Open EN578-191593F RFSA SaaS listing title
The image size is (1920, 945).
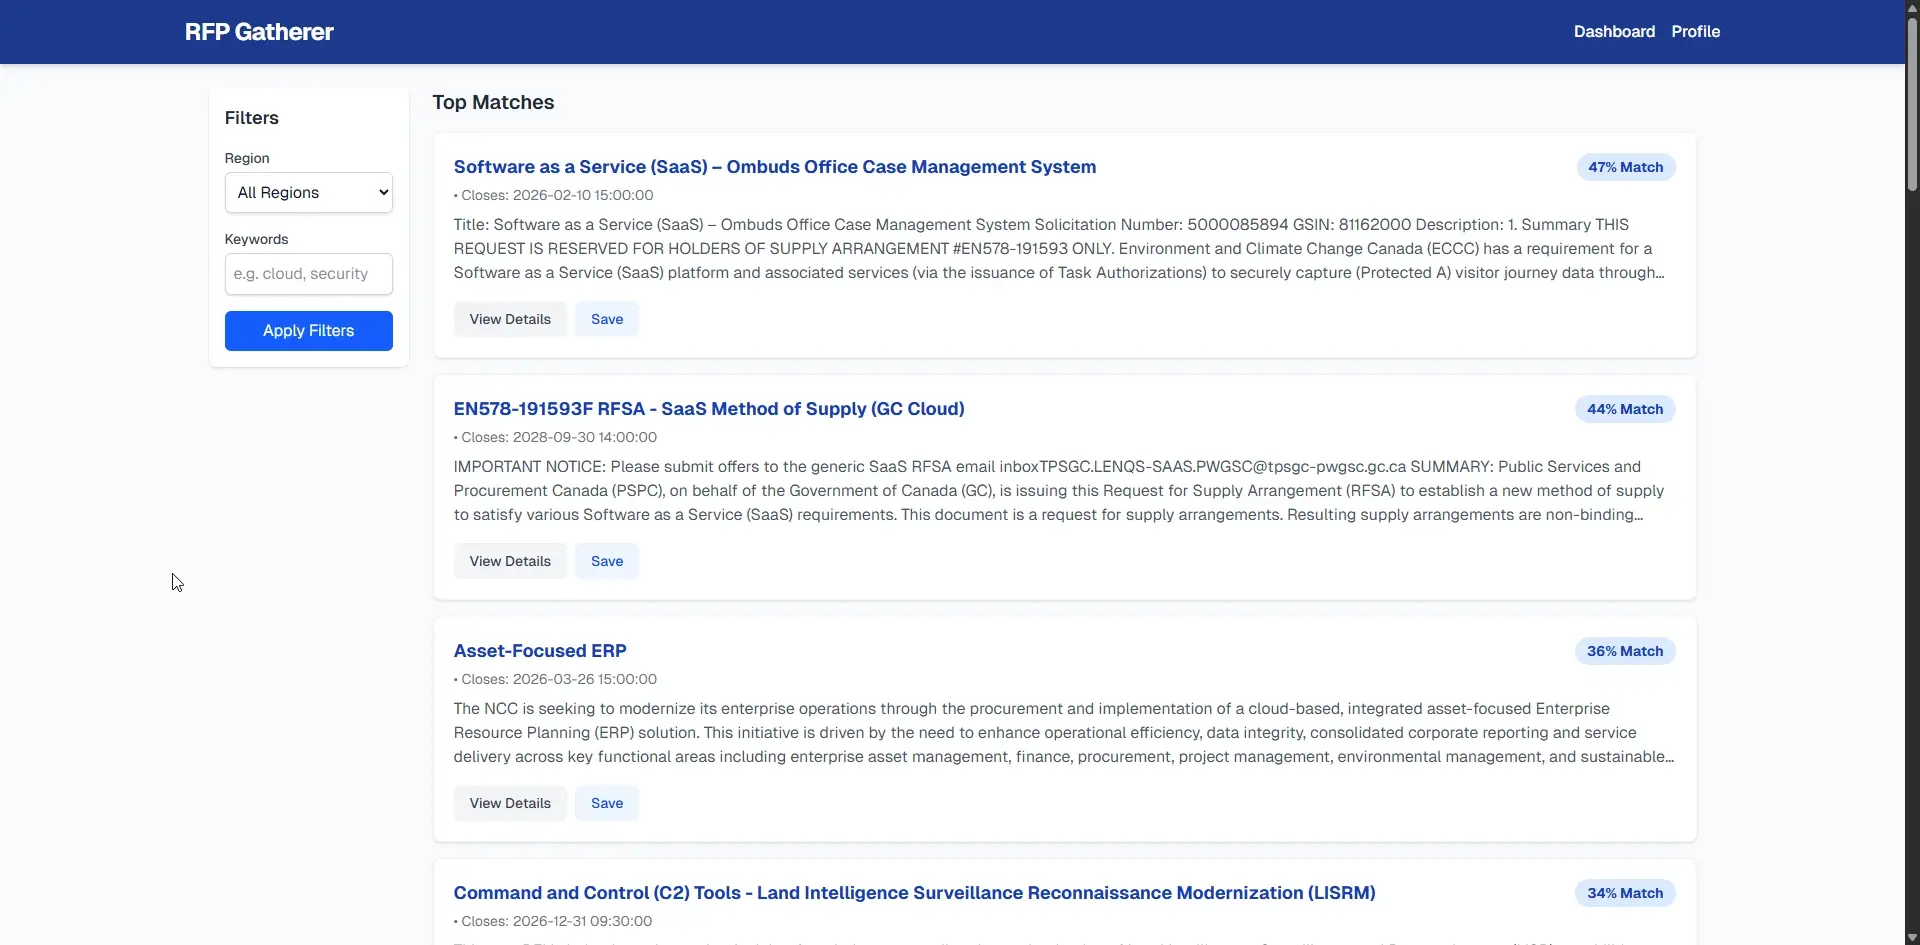pyautogui.click(x=708, y=409)
